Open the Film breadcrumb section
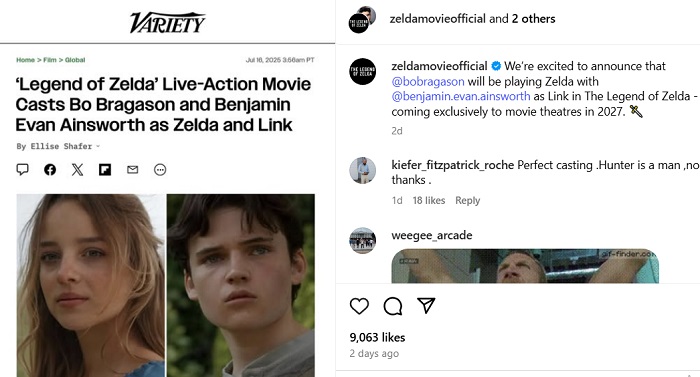The height and width of the screenshot is (377, 700). 50,60
